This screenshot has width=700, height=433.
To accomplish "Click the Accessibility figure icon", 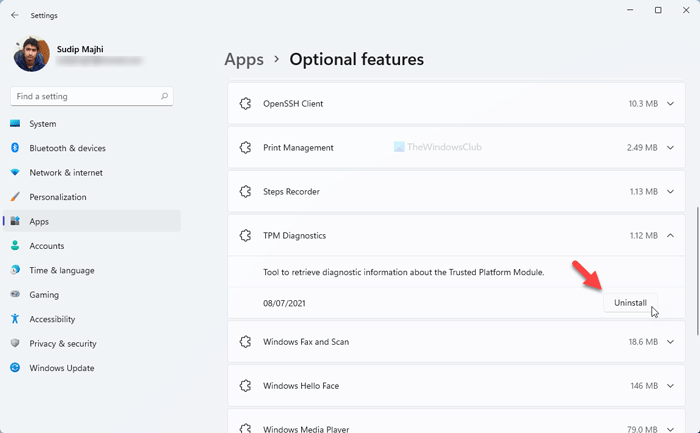I will point(15,319).
